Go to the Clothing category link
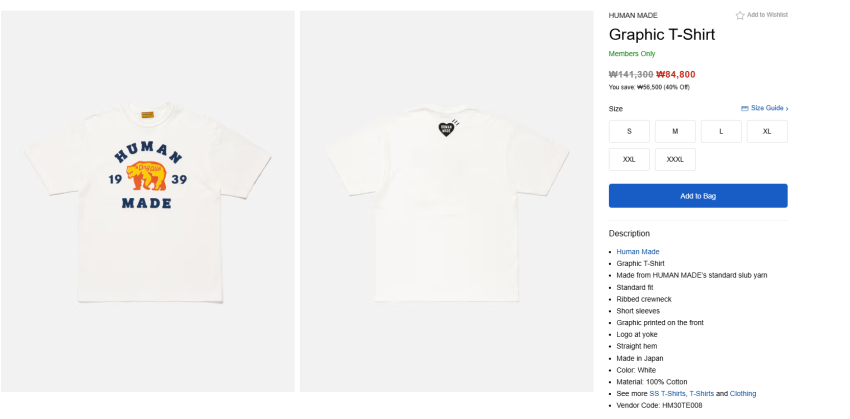This screenshot has height=419, width=850. point(743,393)
